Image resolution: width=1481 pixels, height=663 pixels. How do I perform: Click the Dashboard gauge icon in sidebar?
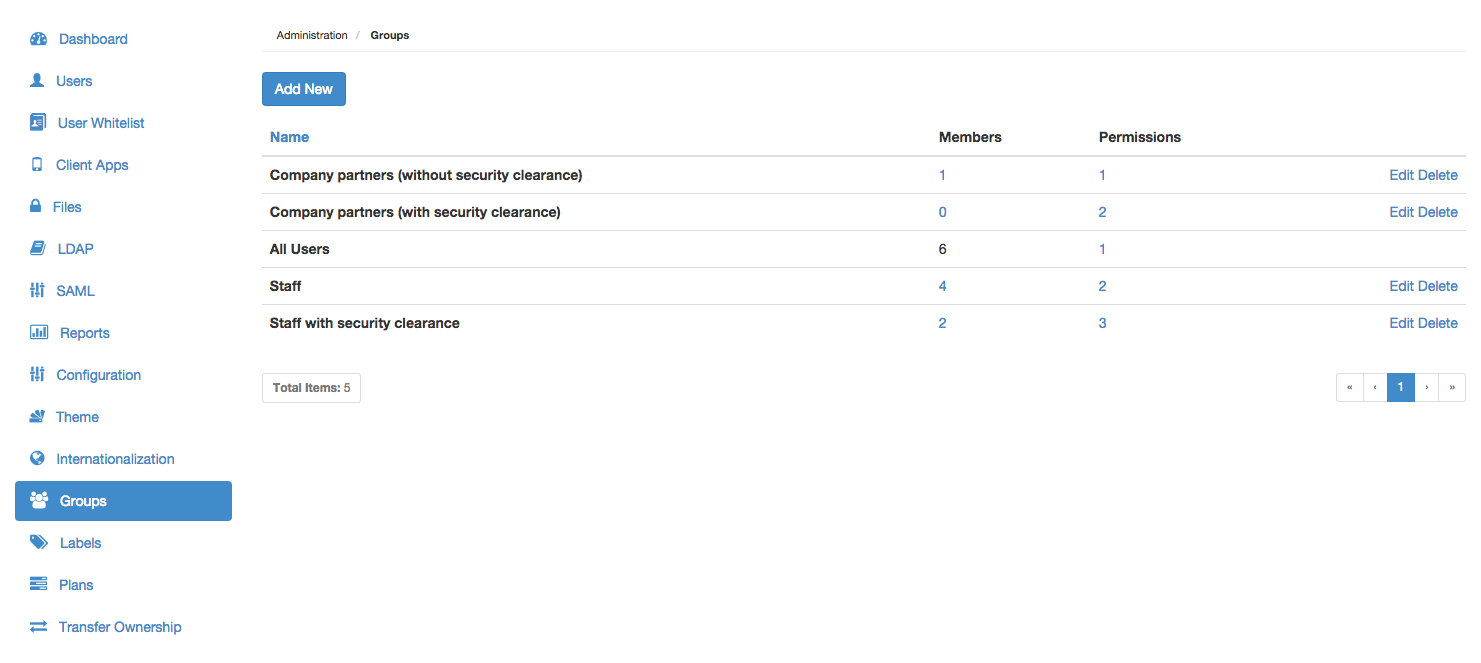[x=38, y=39]
